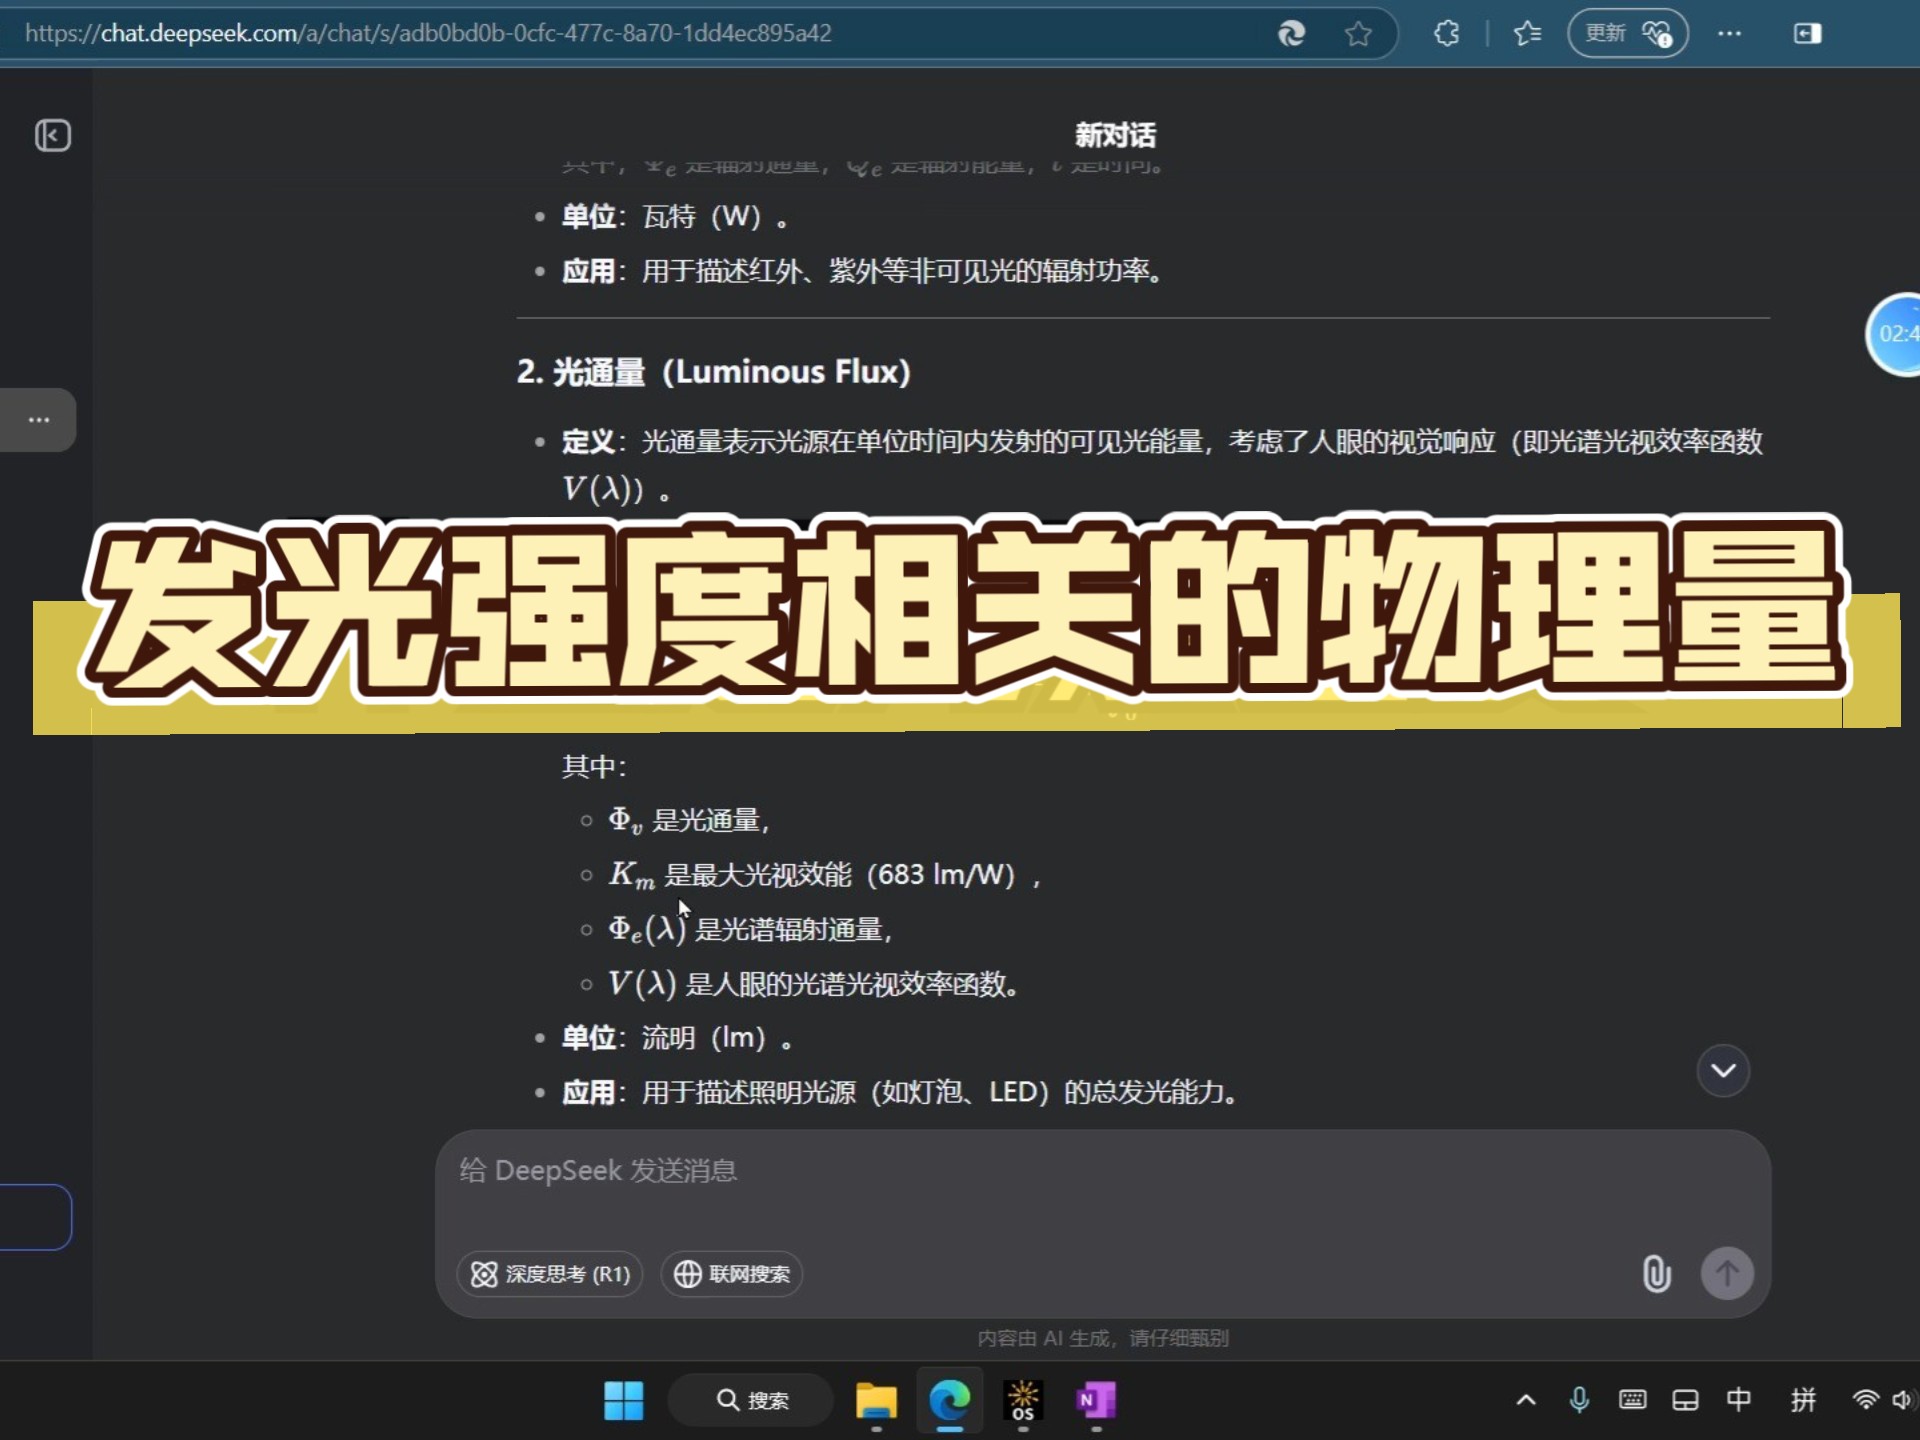
Task: Add the page to favorites via star icon
Action: pos(1357,33)
